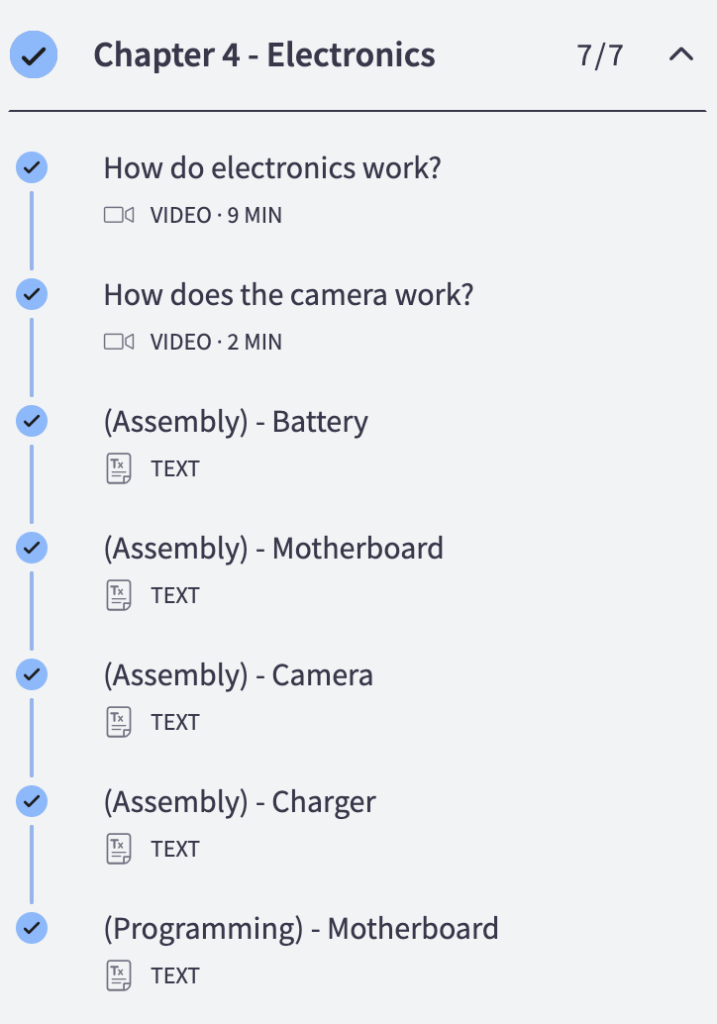Collapse Chapter 4 with the chevron arrow
The width and height of the screenshot is (717, 1024).
[681, 54]
